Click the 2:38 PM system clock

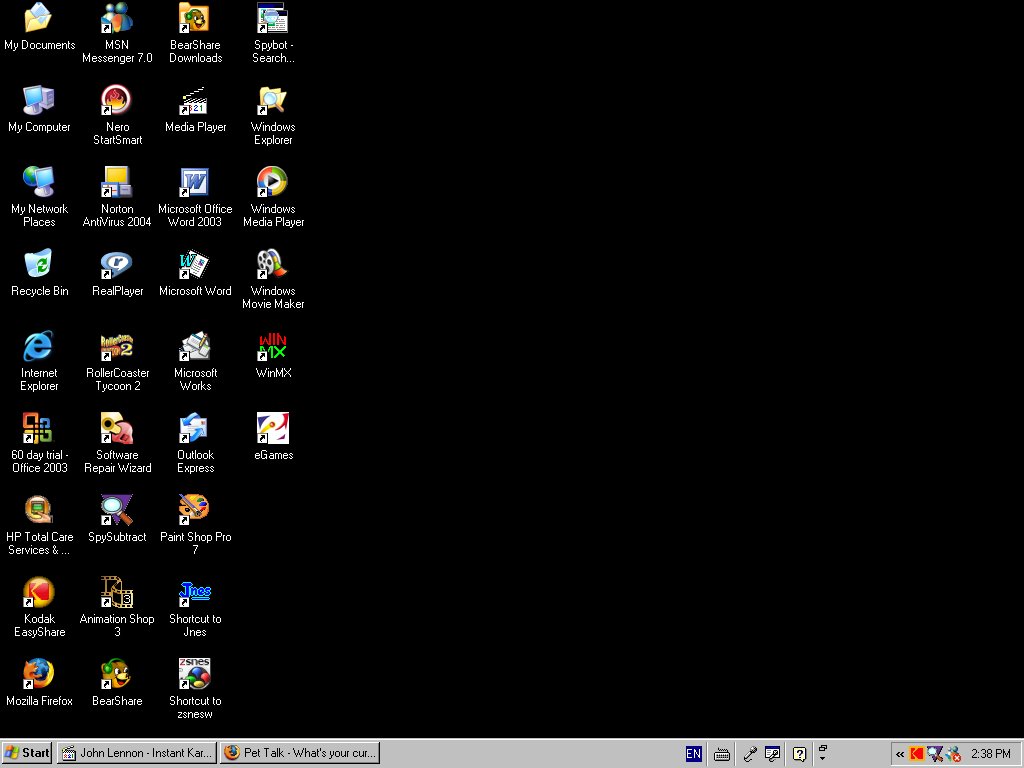pyautogui.click(x=991, y=754)
